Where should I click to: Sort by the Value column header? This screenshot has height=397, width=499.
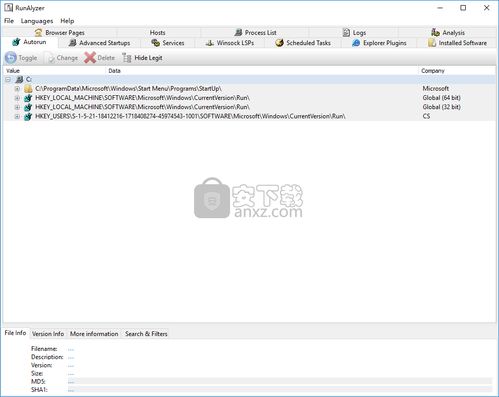click(54, 71)
